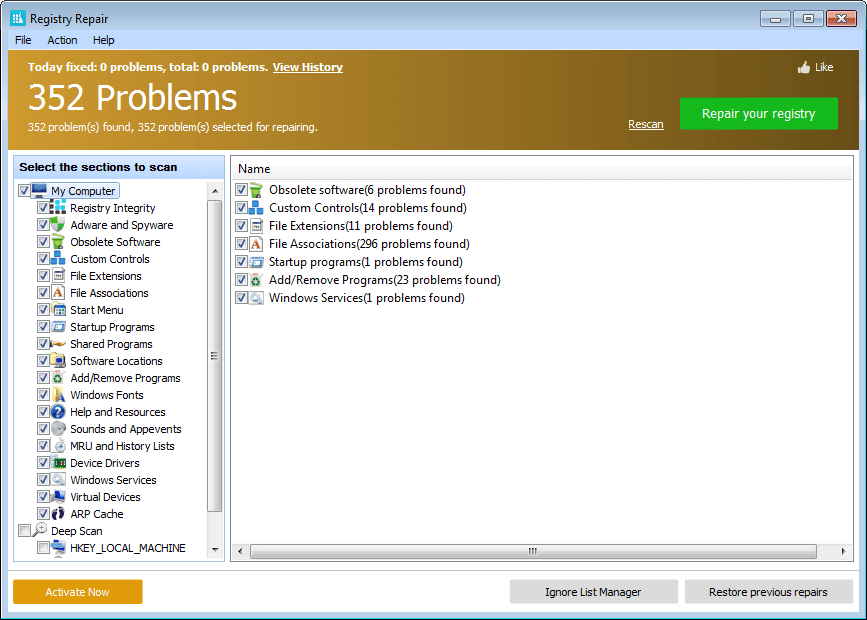Click the Like text label
867x620 pixels.
click(824, 67)
